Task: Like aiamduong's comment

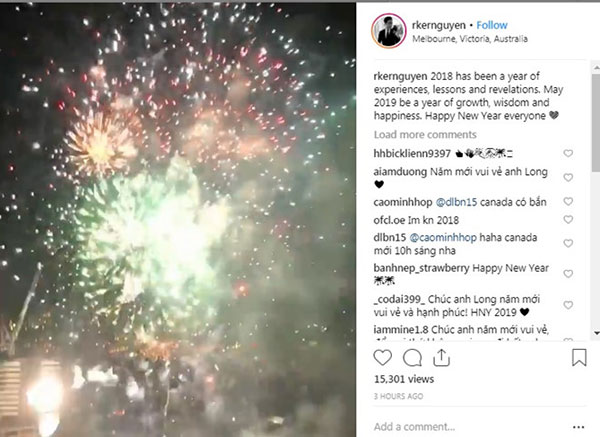Action: 568,178
